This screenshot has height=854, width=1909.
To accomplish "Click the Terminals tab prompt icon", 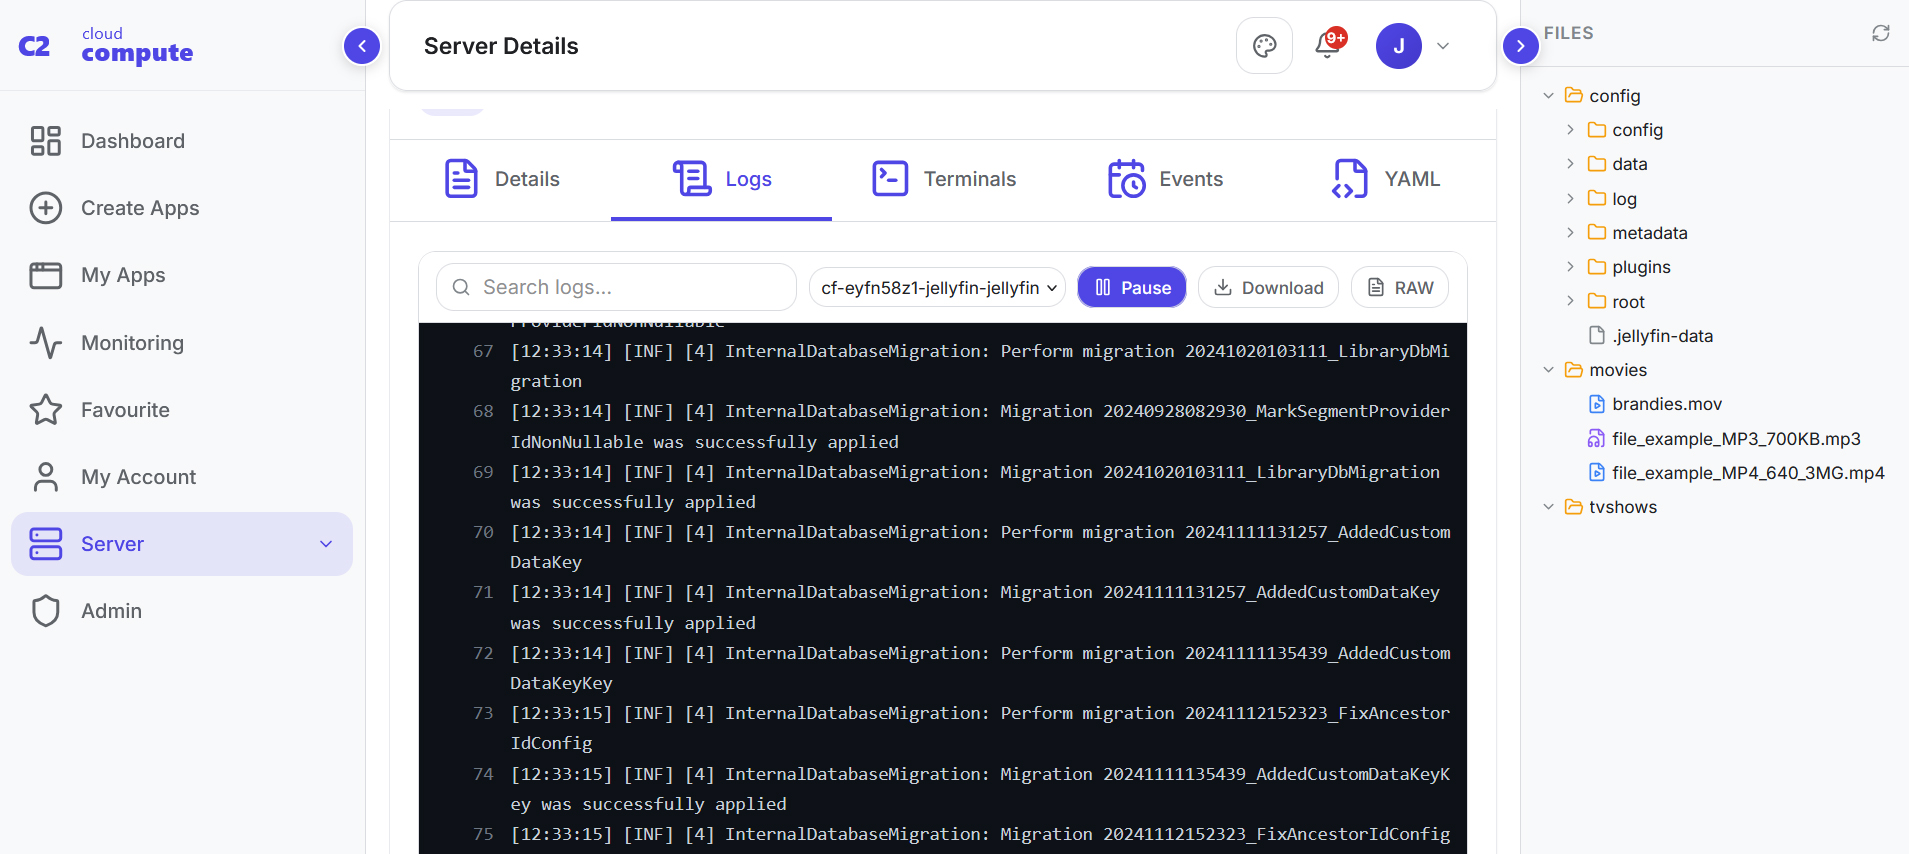I will (890, 179).
